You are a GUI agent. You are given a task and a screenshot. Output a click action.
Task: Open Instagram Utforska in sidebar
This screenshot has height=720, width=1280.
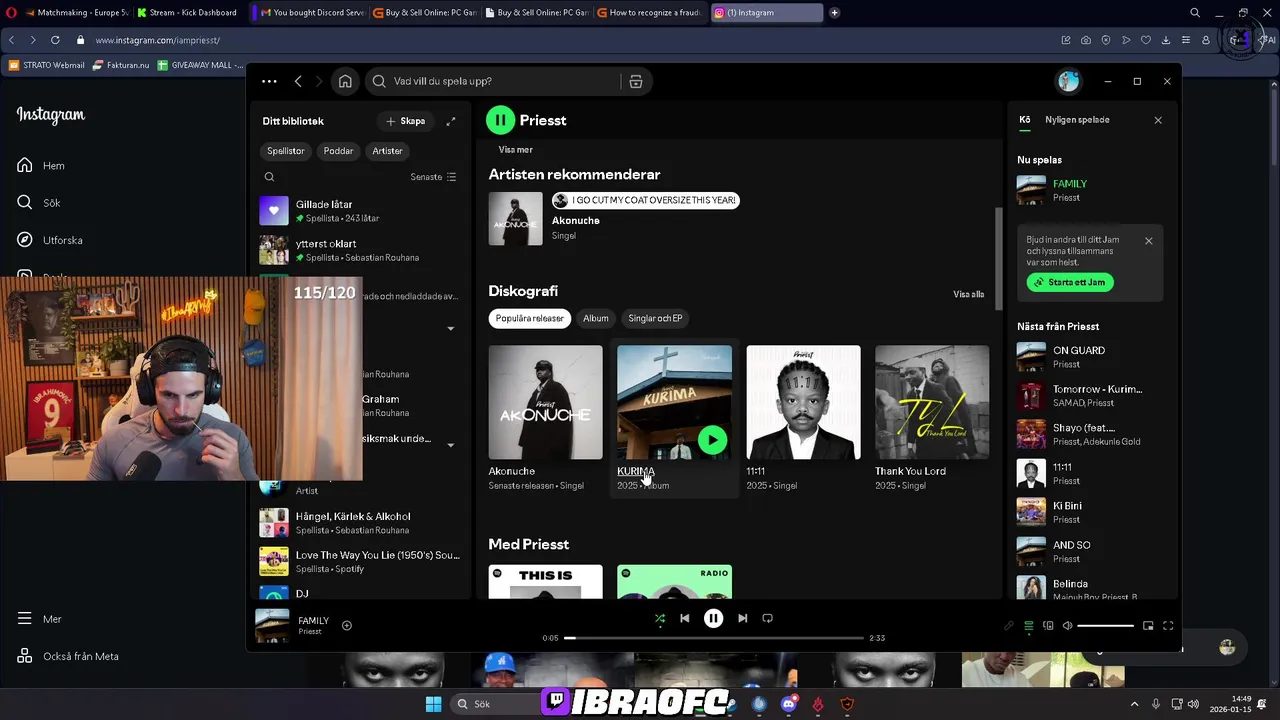(50, 240)
